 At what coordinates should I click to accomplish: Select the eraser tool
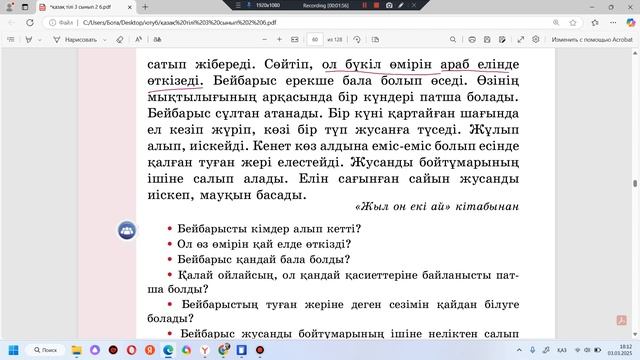(120, 40)
